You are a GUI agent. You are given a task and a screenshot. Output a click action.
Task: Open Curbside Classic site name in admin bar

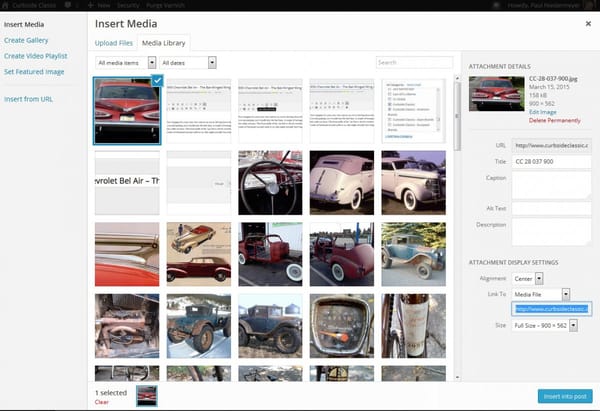pyautogui.click(x=34, y=5)
